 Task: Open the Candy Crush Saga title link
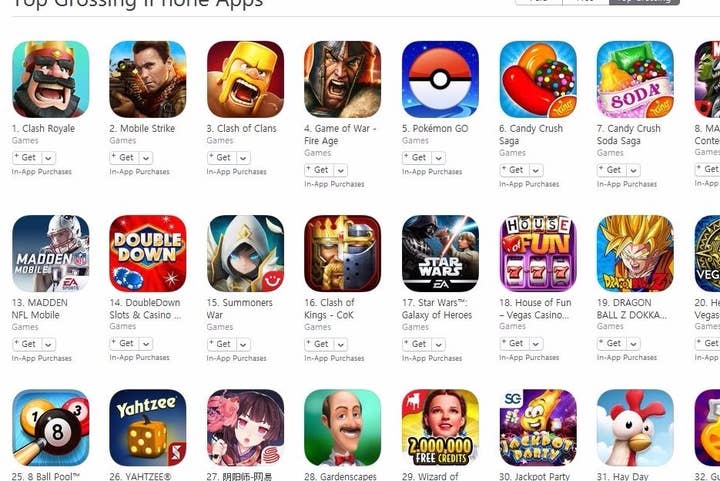(x=531, y=134)
